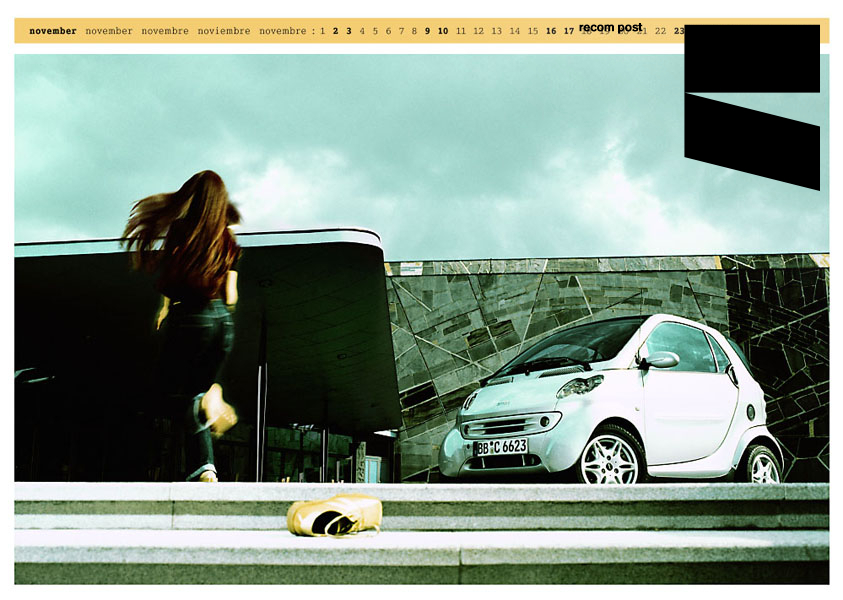The width and height of the screenshot is (843, 600).
Task: Click the car's side mirror
Action: pyautogui.click(x=660, y=360)
